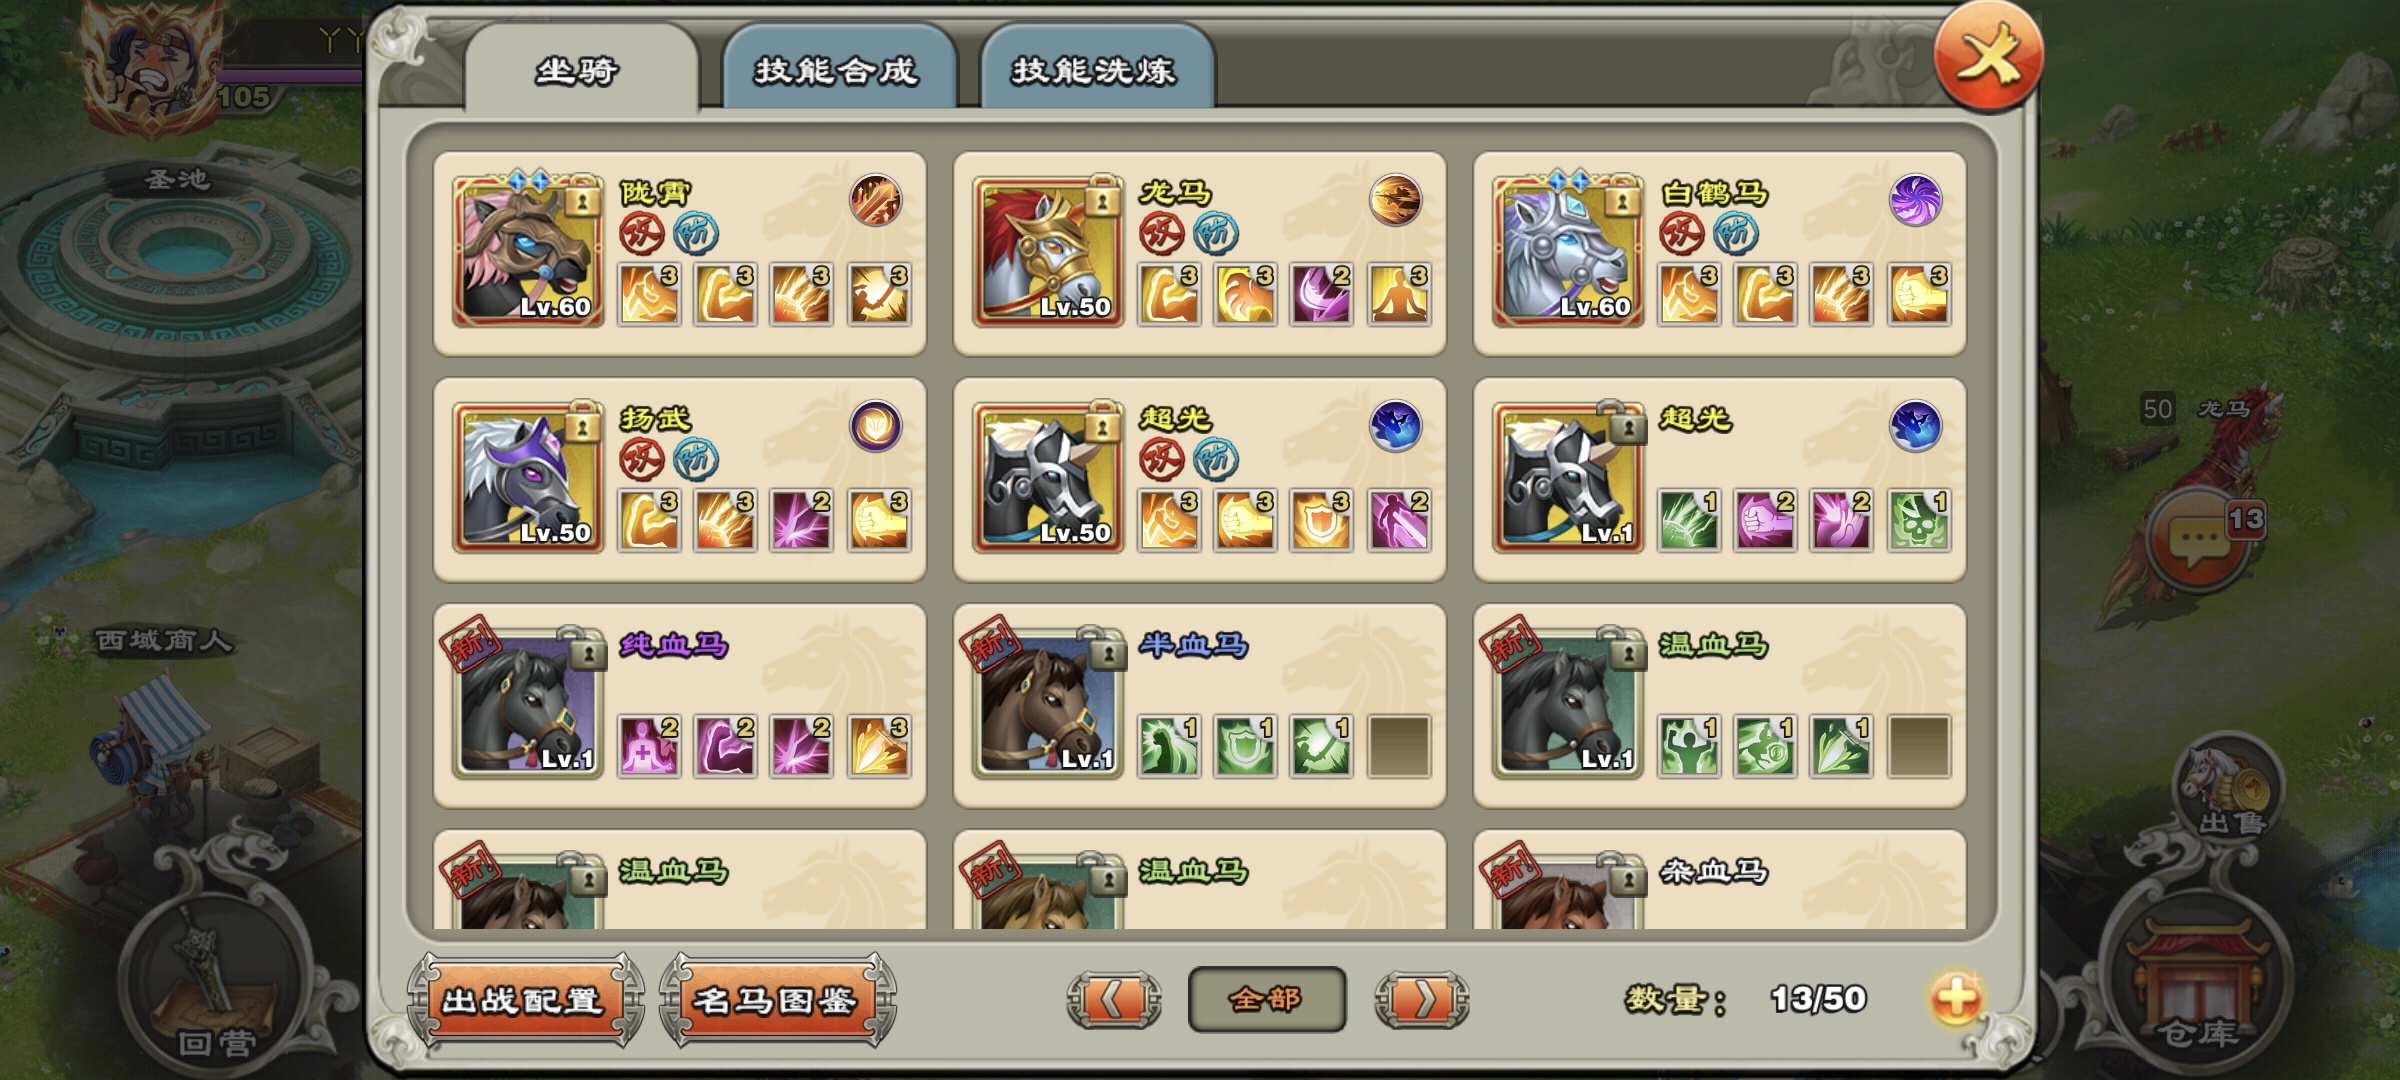Image resolution: width=2400 pixels, height=1080 pixels.
Task: Tap the blue 防 badge on 白鹤马
Action: pyautogui.click(x=1736, y=234)
